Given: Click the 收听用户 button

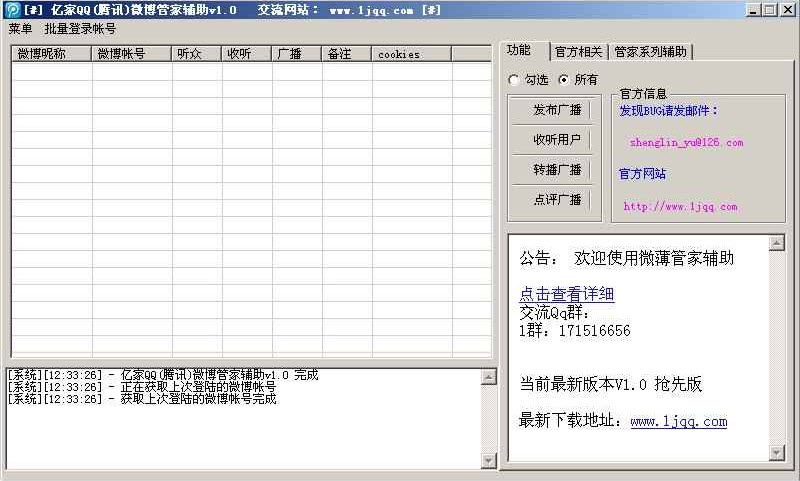Looking at the screenshot, I should pyautogui.click(x=553, y=140).
